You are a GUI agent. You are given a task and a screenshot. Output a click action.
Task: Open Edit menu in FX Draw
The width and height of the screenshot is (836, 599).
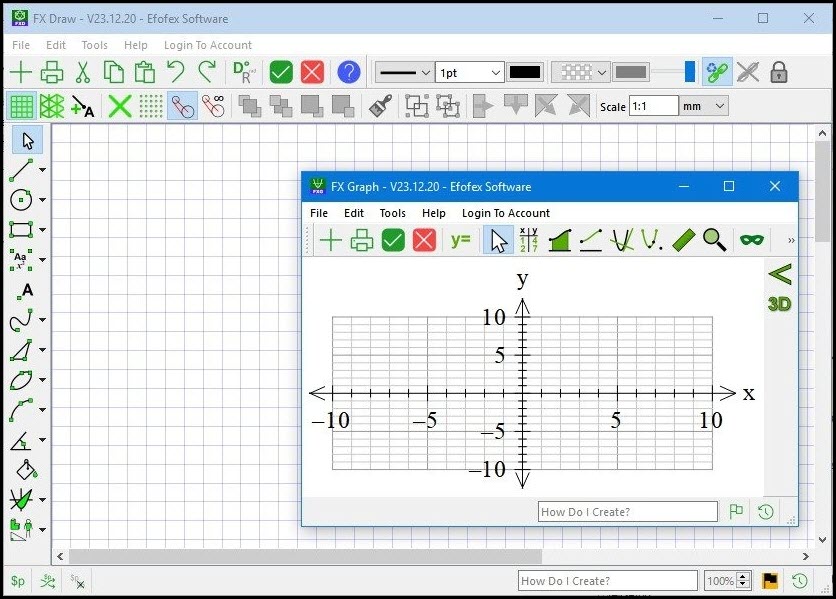(55, 45)
